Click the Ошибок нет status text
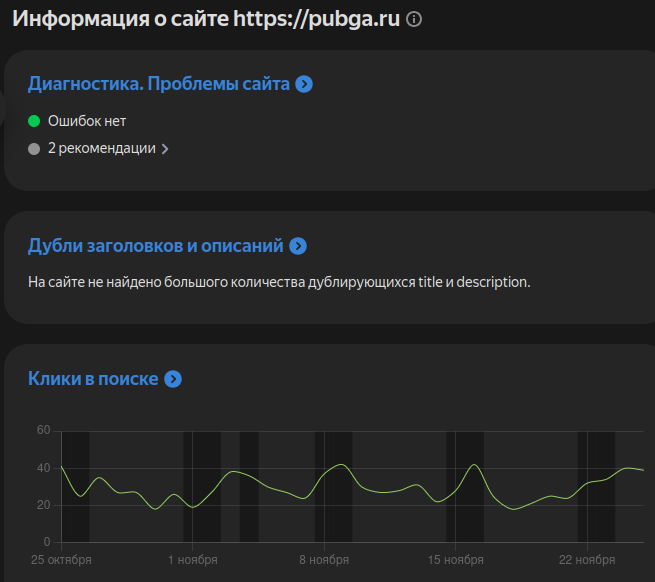655x582 pixels. 87,121
